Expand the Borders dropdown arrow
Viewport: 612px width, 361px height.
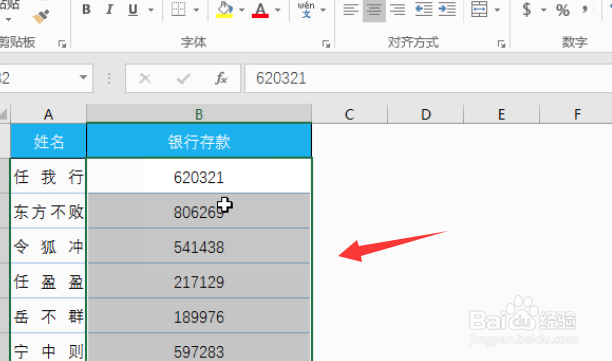pos(196,10)
